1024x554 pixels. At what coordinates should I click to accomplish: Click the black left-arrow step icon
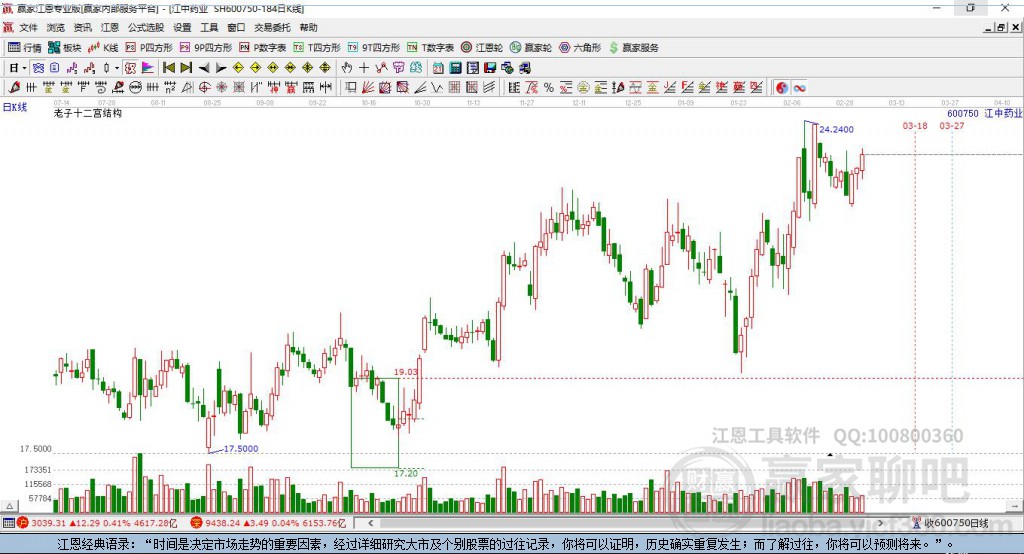click(204, 68)
